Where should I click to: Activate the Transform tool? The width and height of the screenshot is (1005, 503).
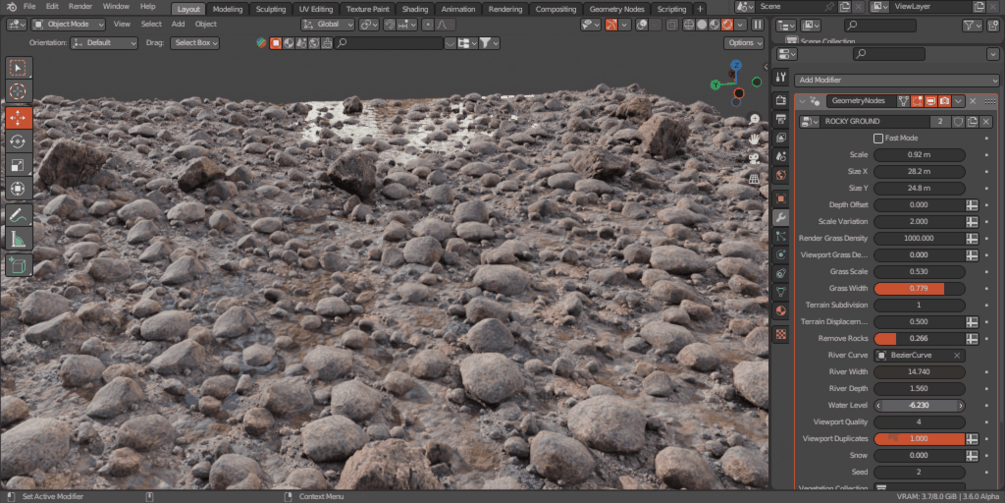tap(18, 188)
